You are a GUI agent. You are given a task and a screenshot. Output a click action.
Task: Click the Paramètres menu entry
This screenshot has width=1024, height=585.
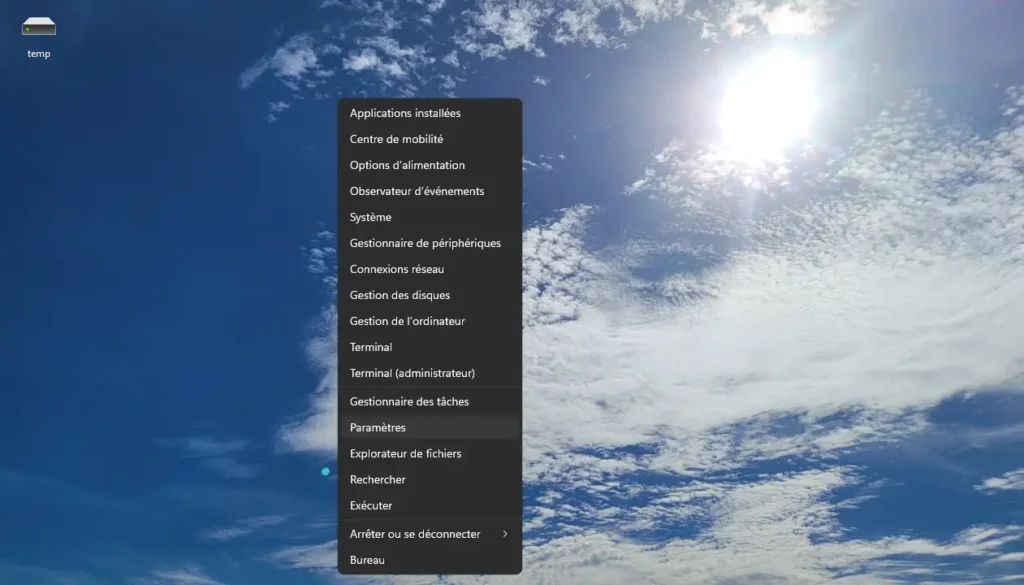click(x=430, y=428)
